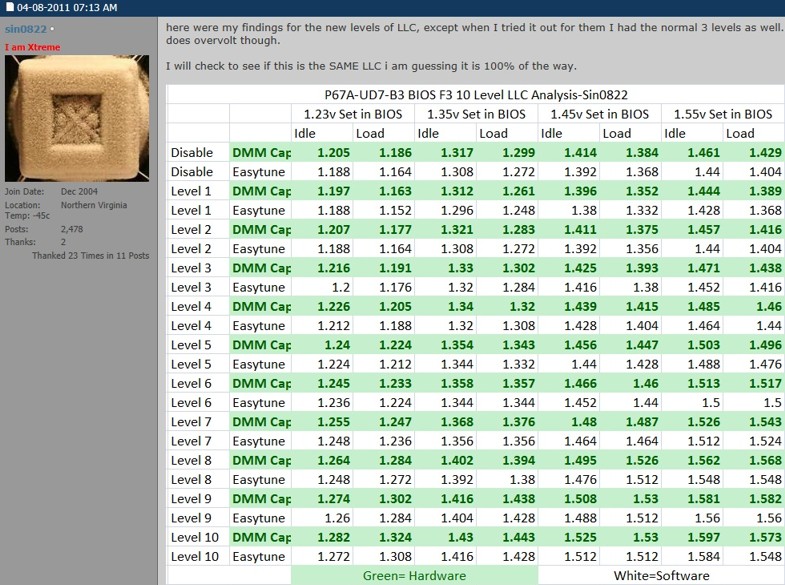
Task: Click the Easytune label in the Level 10 row
Action: 259,557
